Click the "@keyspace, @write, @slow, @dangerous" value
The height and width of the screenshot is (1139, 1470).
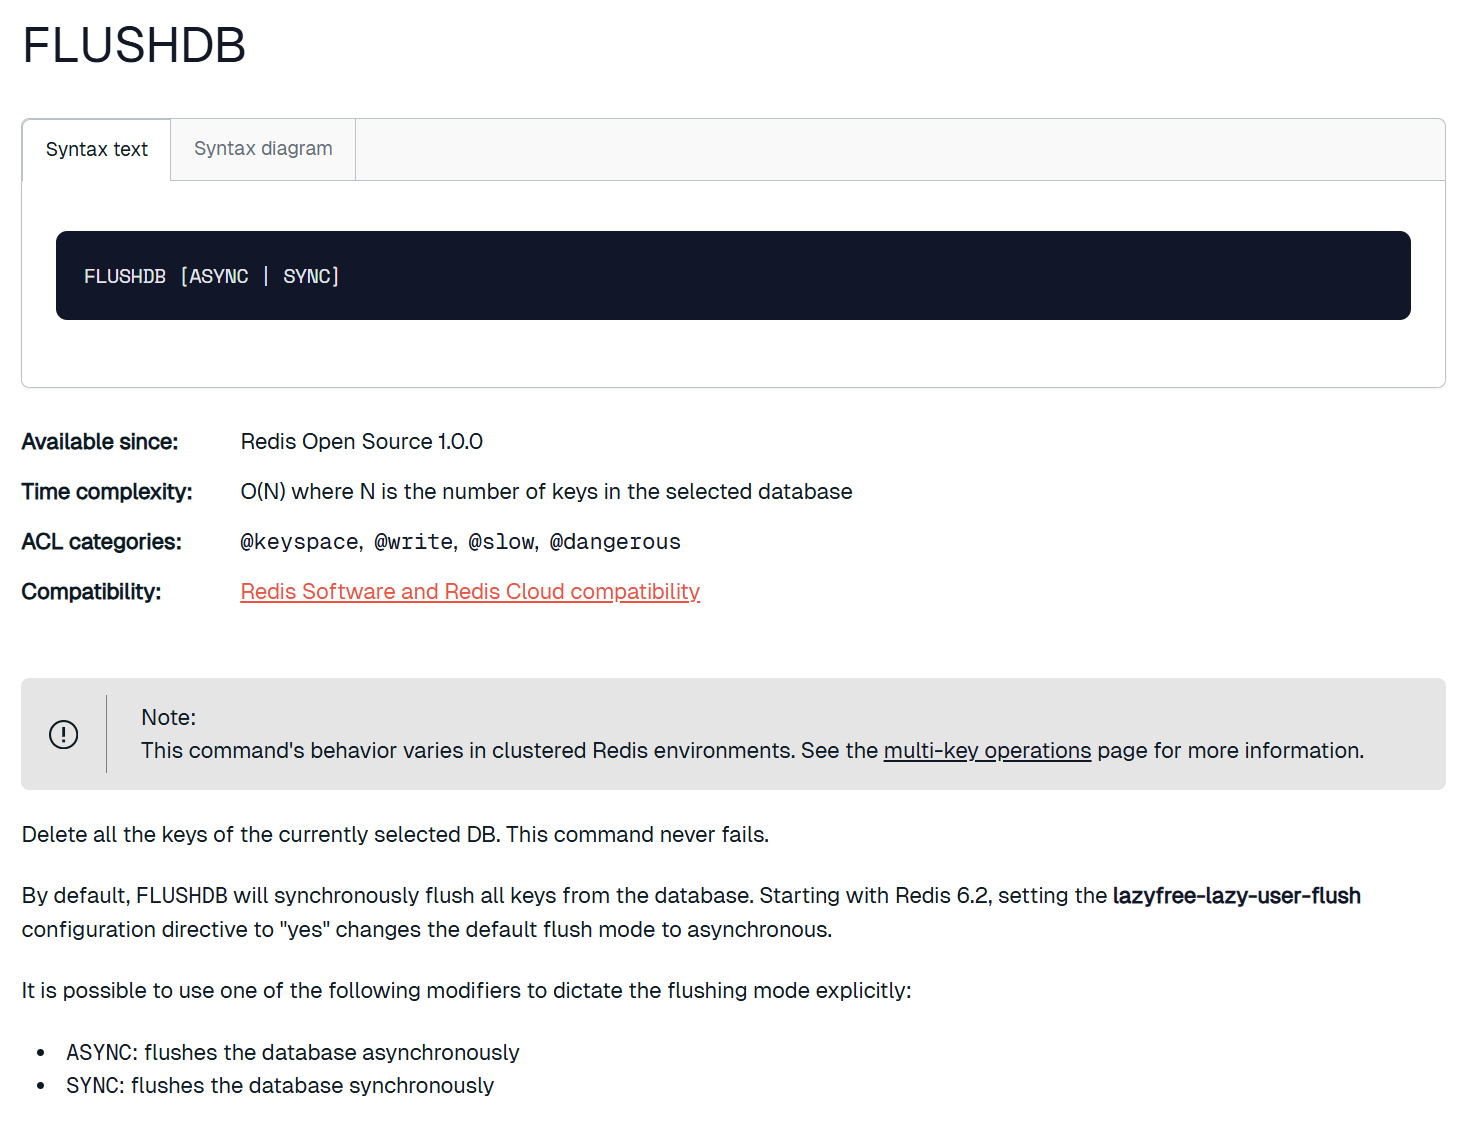(x=460, y=542)
